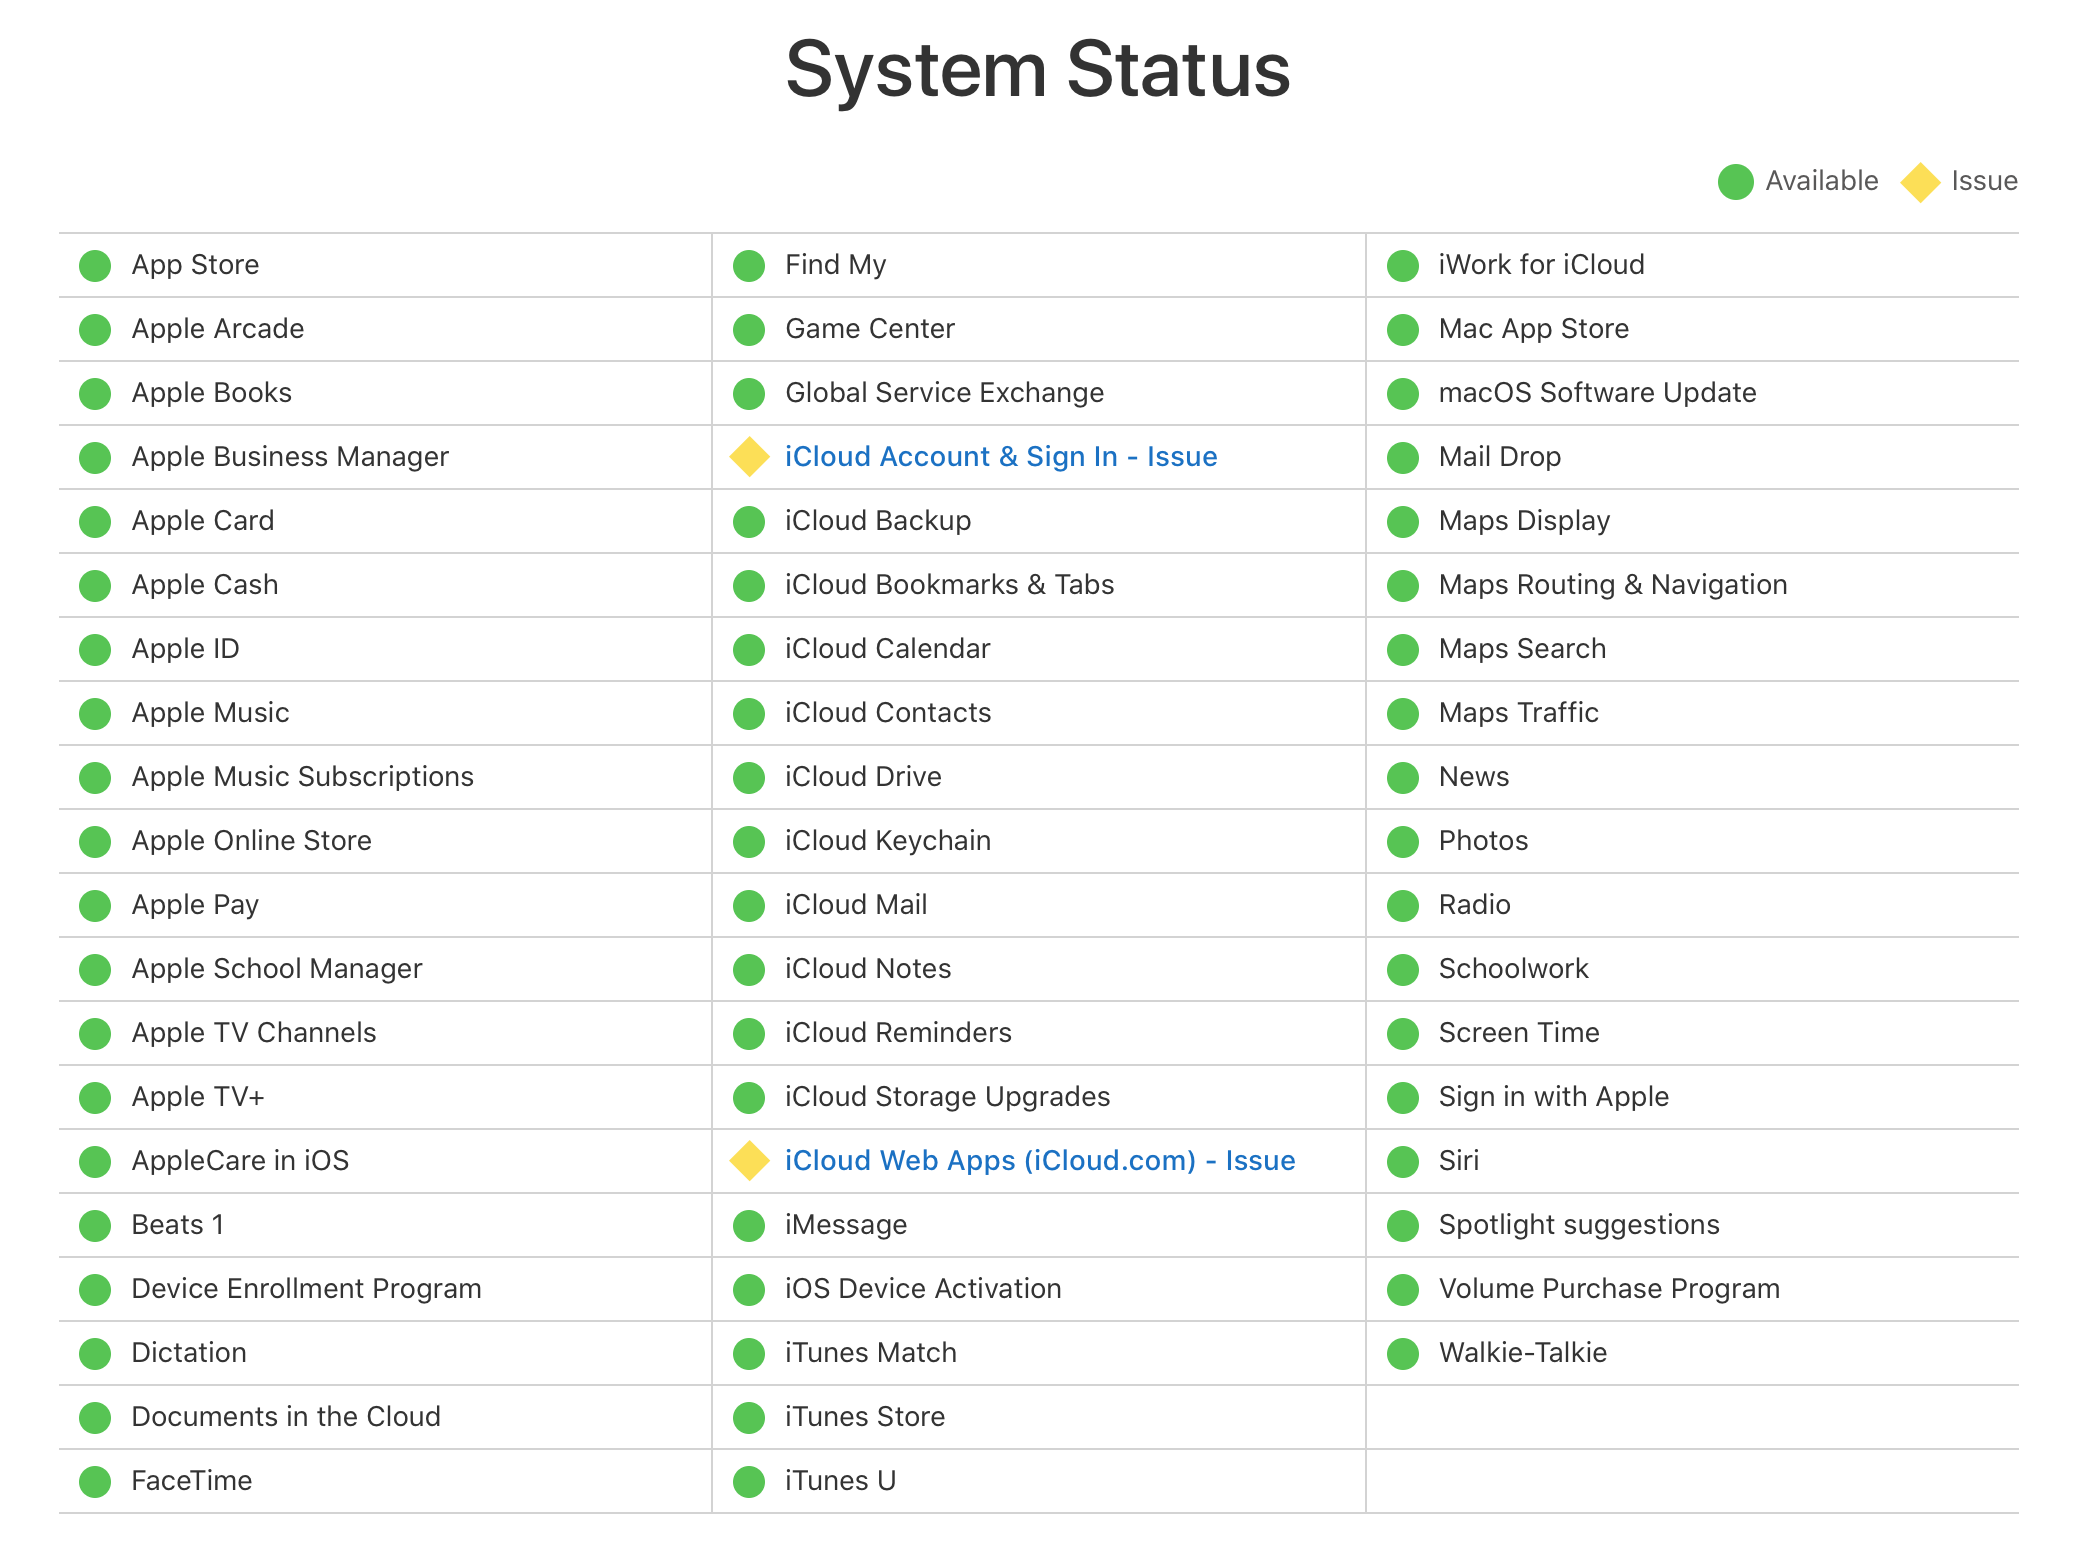Viewport: 2098px width, 1554px height.
Task: Open the iCloud Account & Sign In issue link
Action: pos(1000,457)
